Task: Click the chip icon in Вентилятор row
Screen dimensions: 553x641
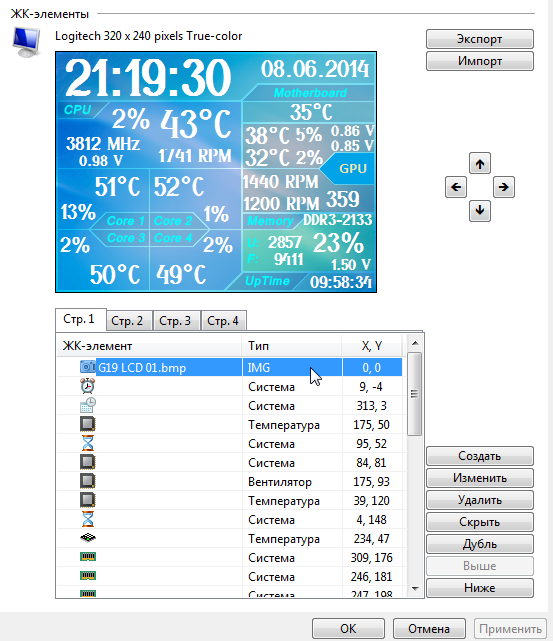Action: [87, 481]
